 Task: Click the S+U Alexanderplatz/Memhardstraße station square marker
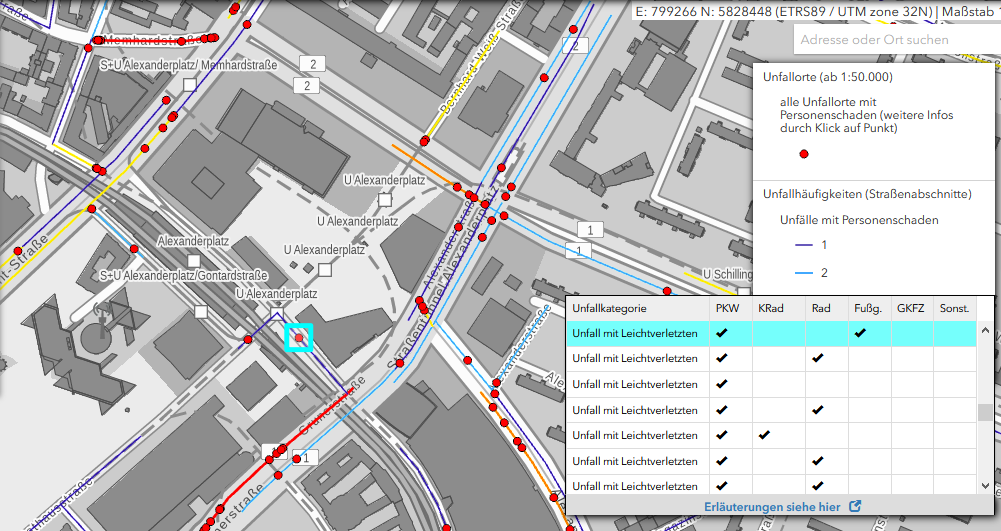(x=188, y=86)
